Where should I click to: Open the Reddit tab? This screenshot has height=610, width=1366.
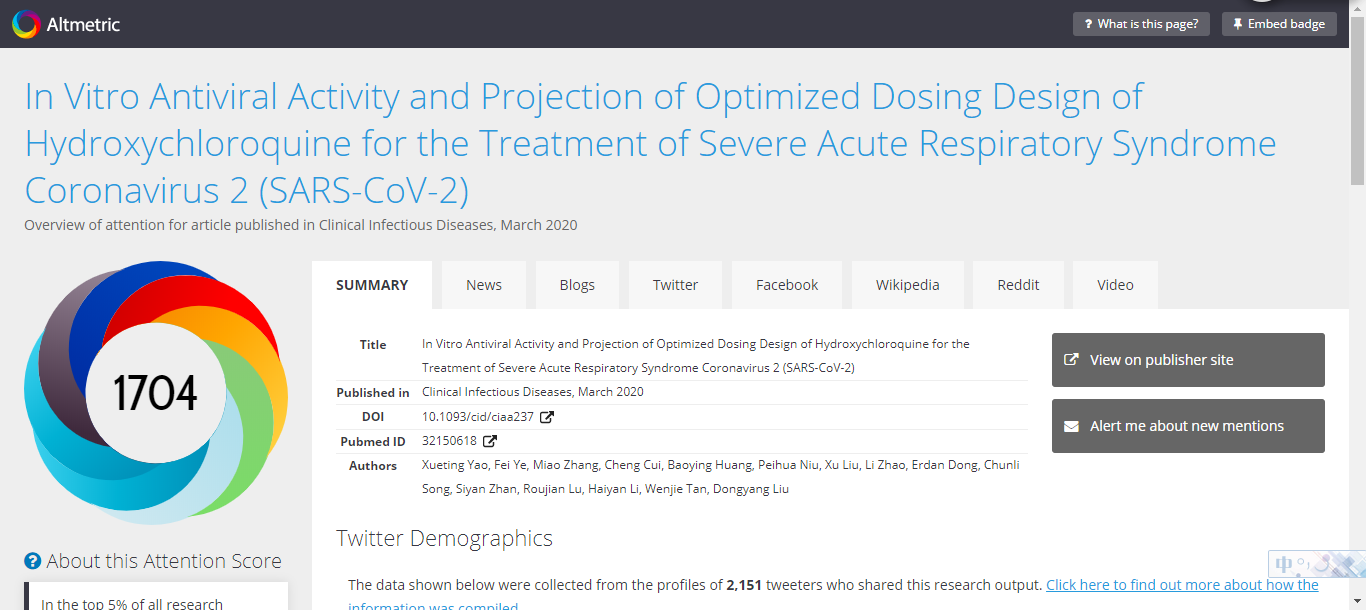point(1018,285)
